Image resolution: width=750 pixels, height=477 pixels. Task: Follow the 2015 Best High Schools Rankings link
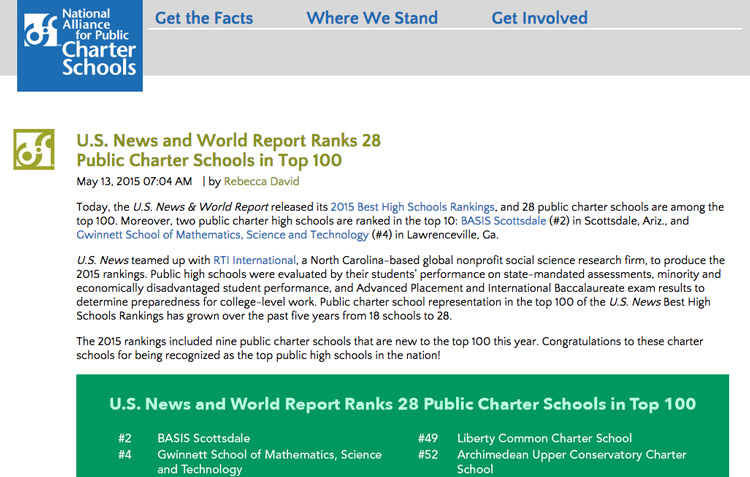coord(412,207)
